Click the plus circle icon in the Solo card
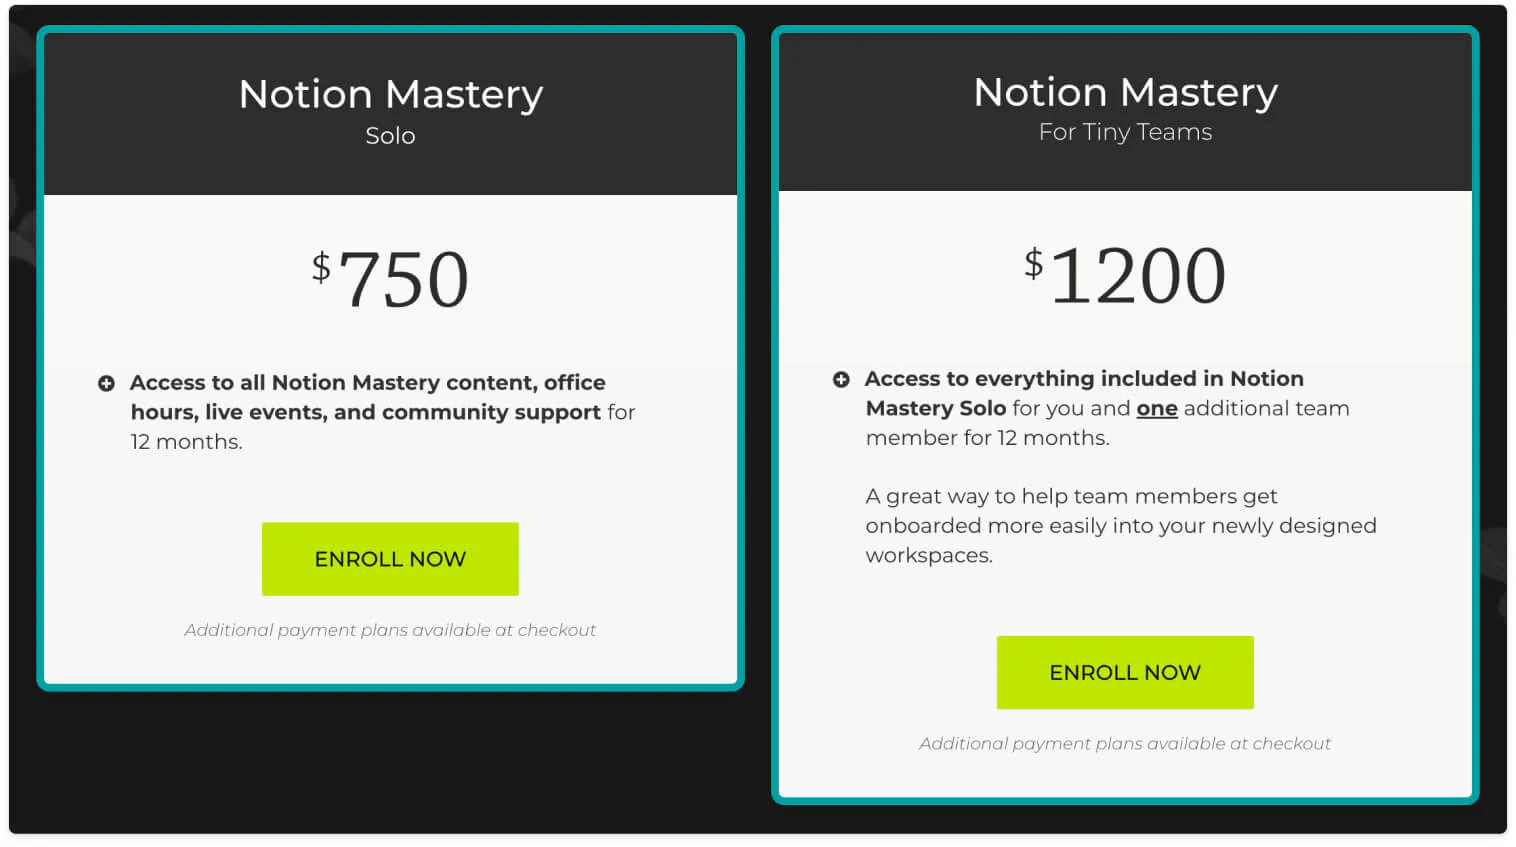The image size is (1516, 847). (106, 383)
